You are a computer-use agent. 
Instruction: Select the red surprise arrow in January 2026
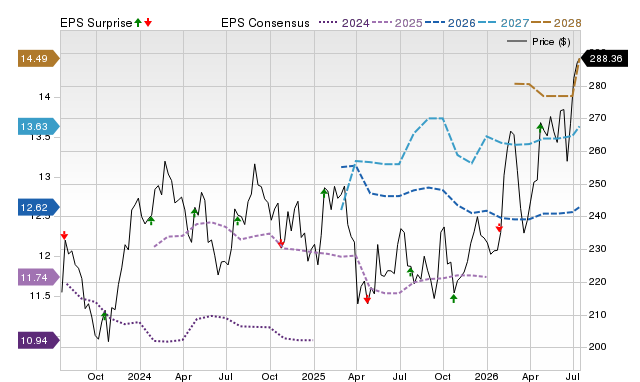pos(499,228)
